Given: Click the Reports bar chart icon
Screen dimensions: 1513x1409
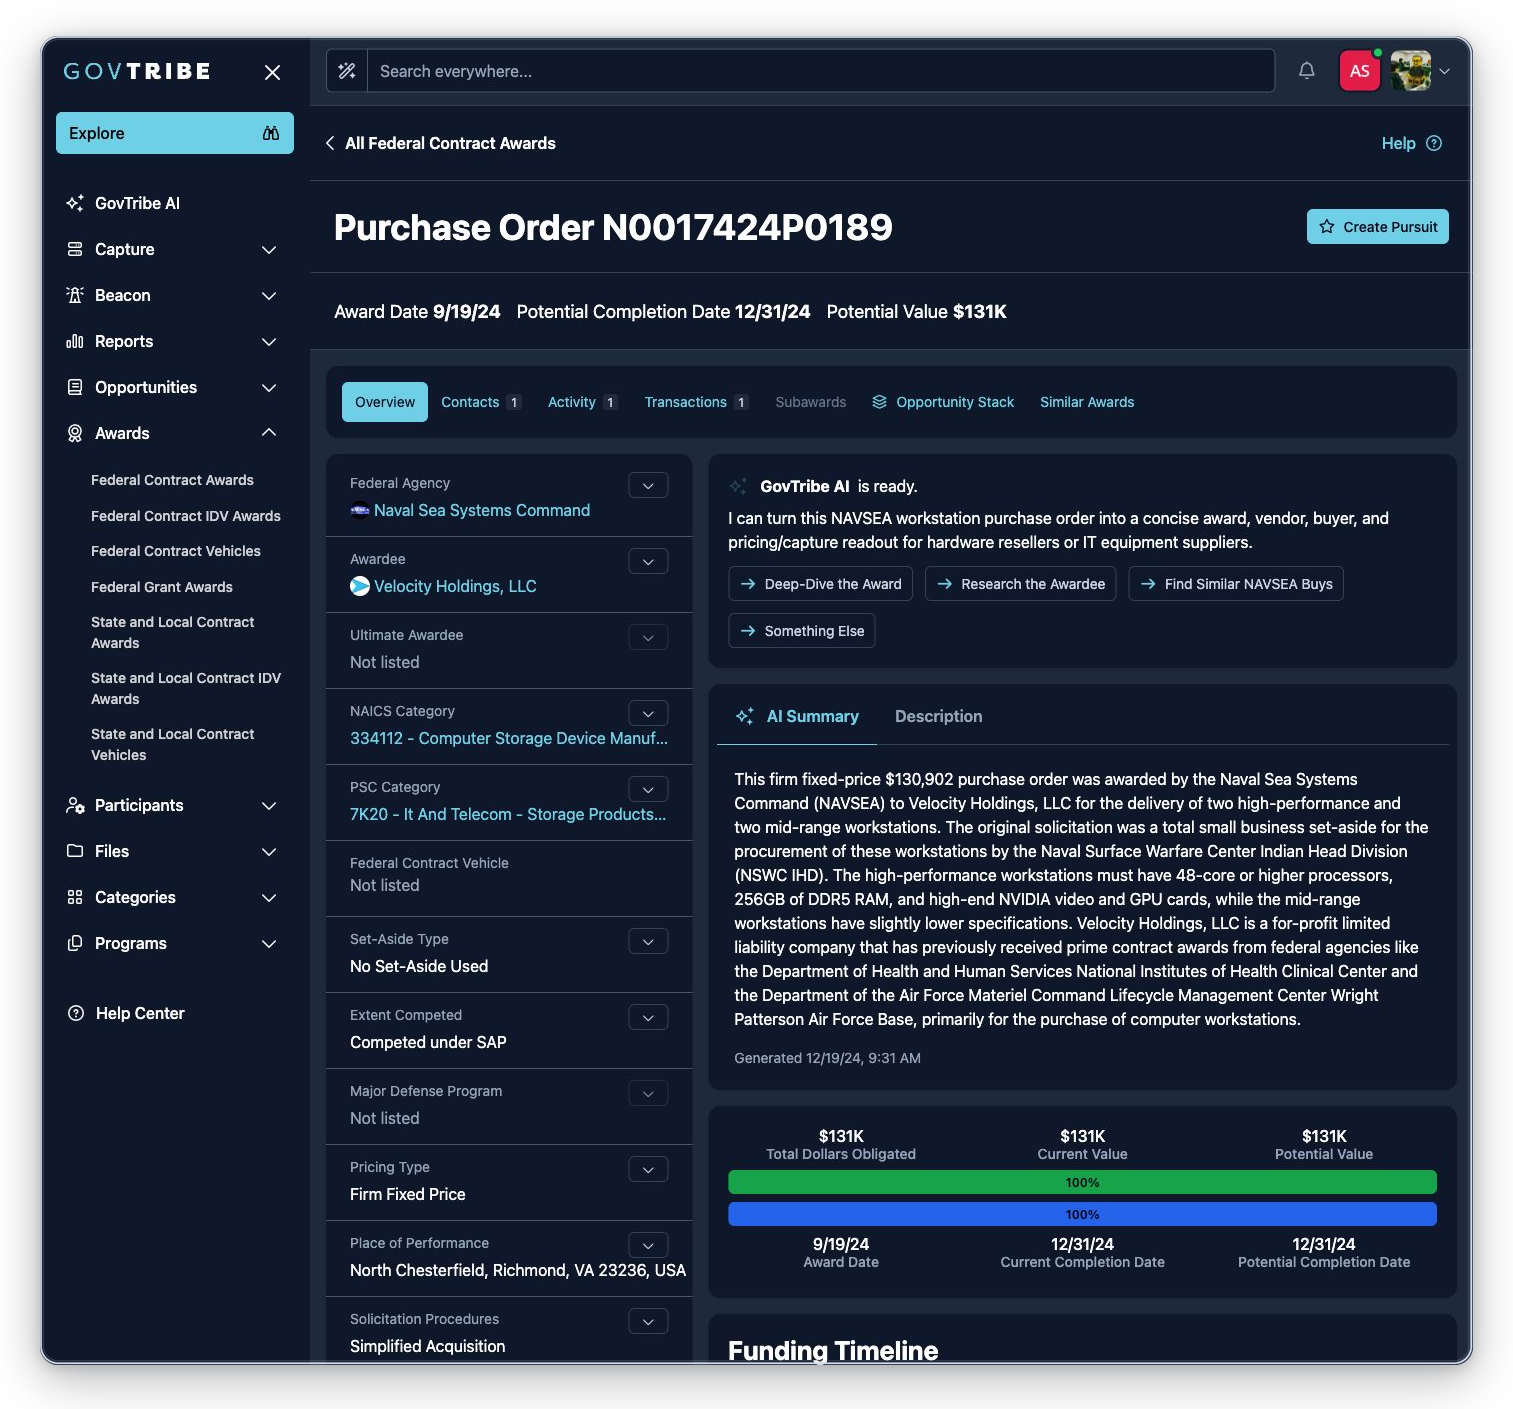Looking at the screenshot, I should tap(75, 341).
